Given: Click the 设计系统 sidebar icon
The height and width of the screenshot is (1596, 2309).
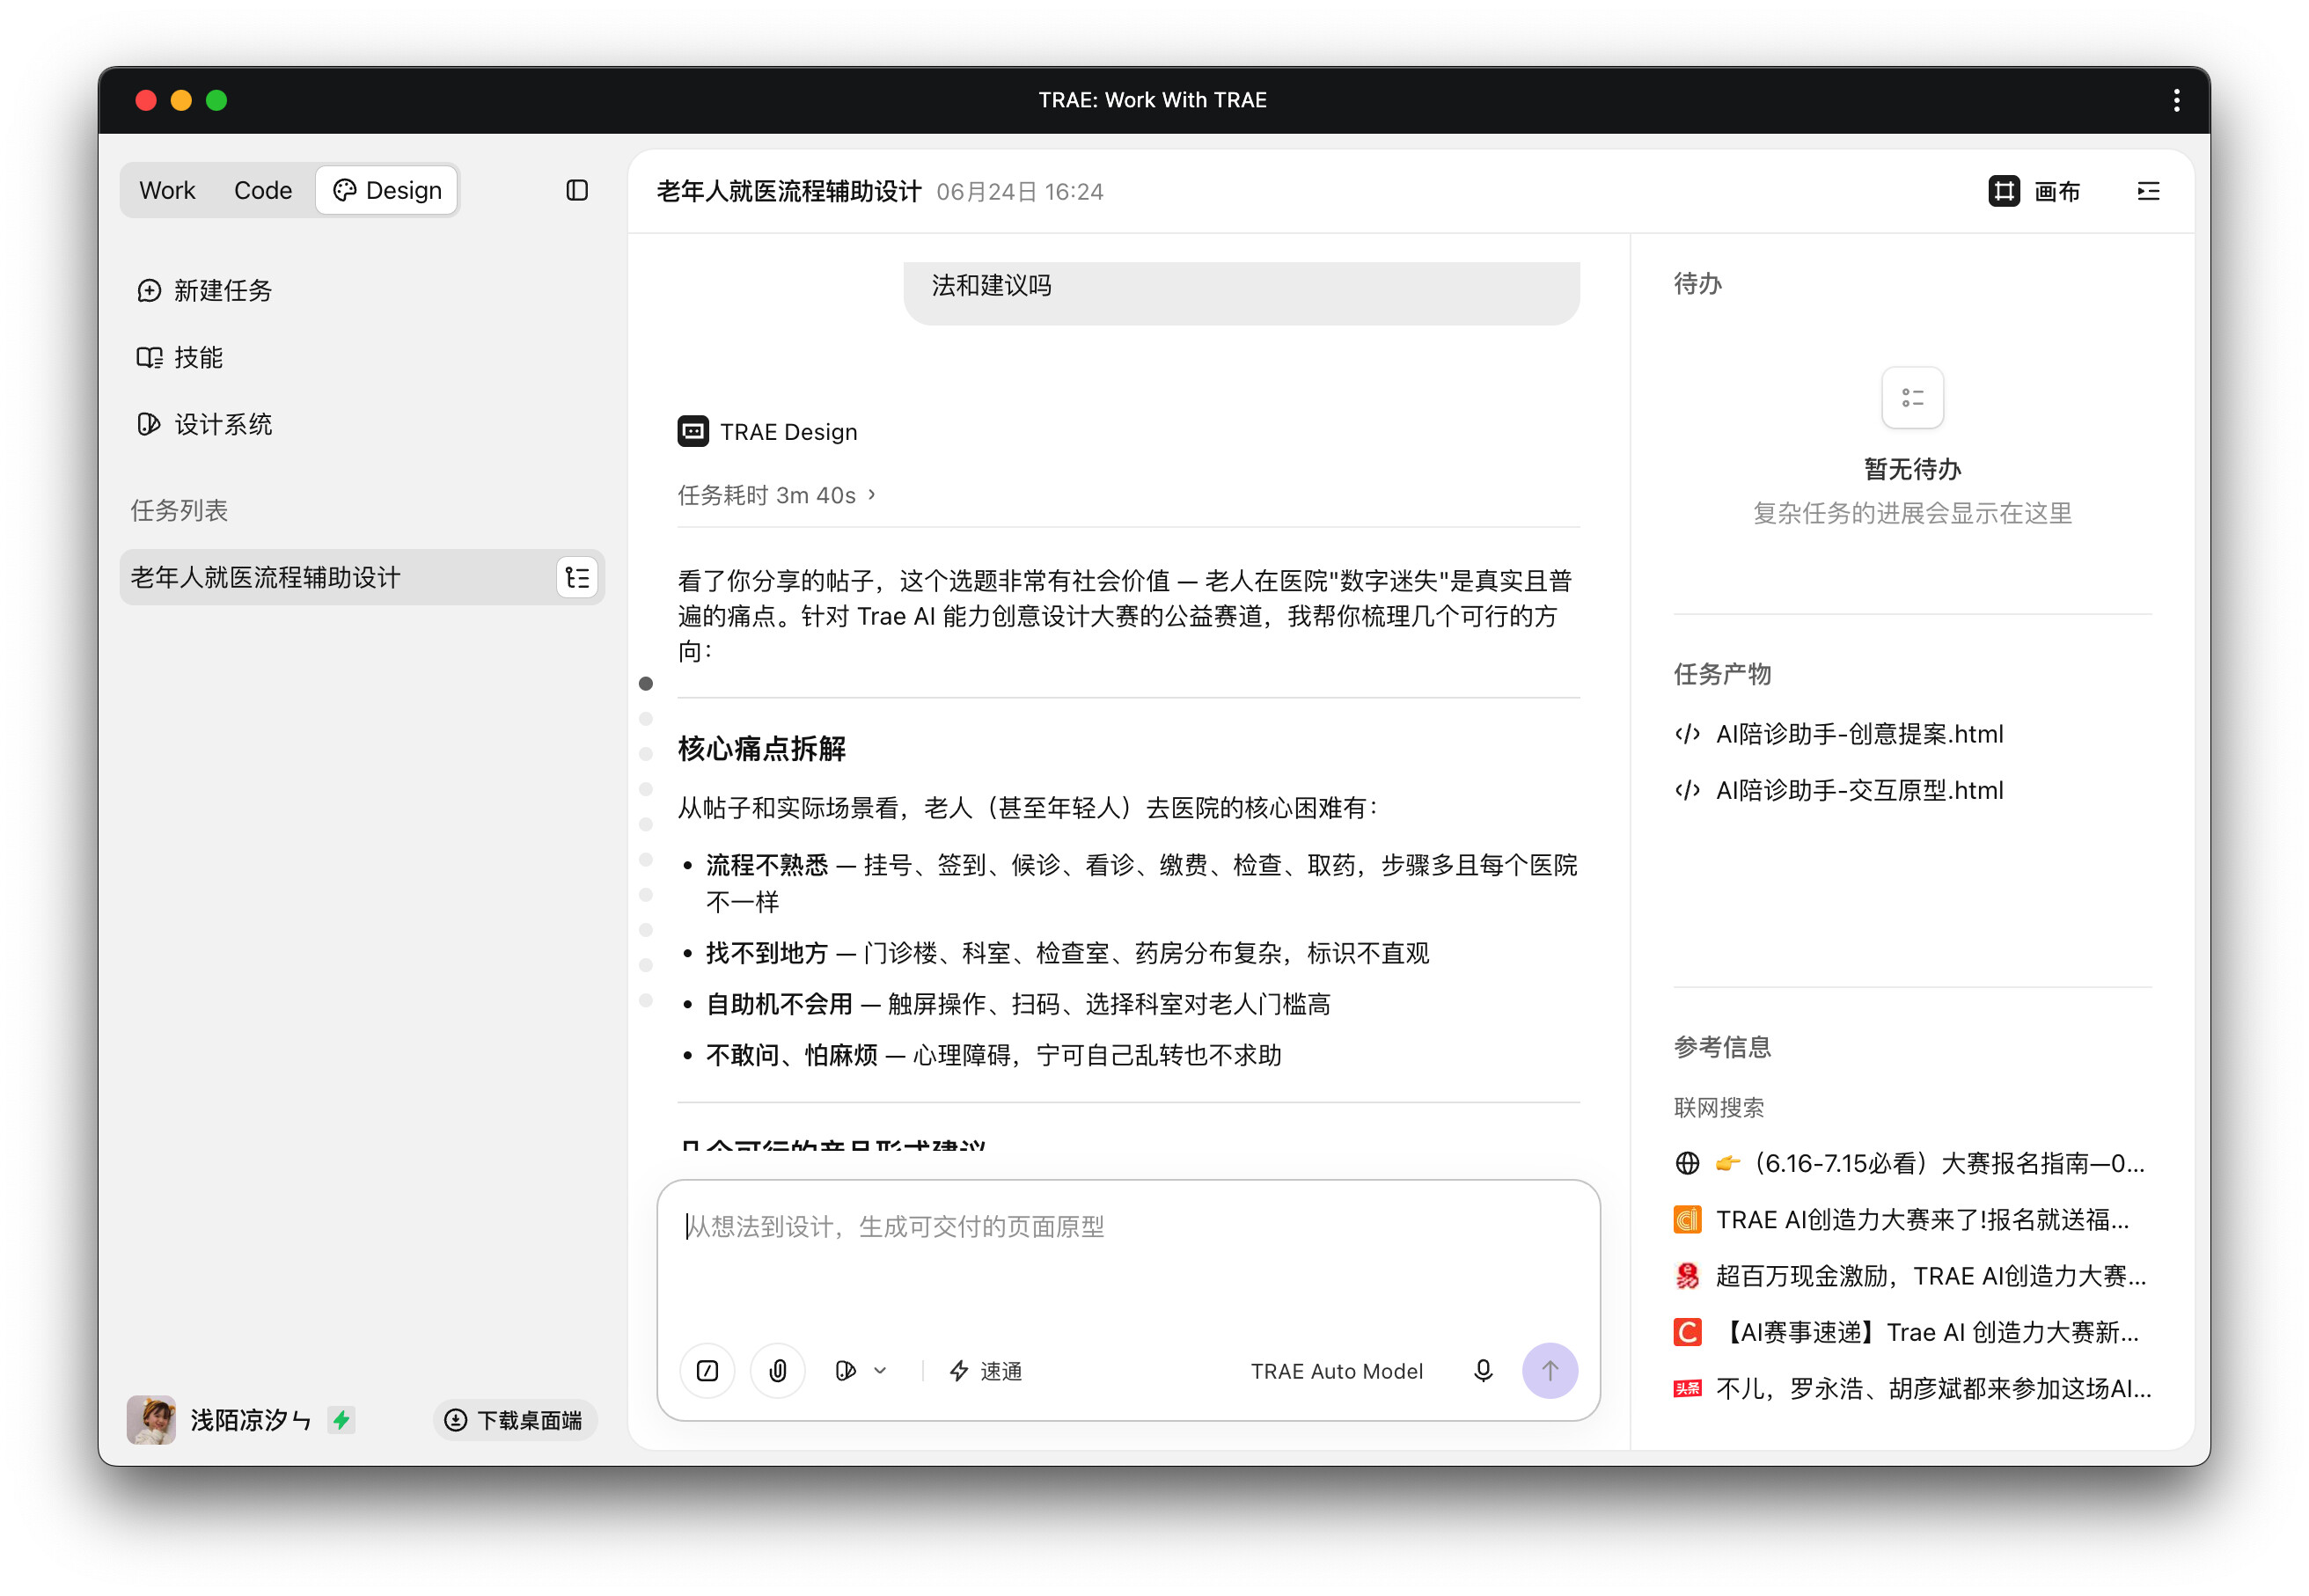Looking at the screenshot, I should coord(149,424).
